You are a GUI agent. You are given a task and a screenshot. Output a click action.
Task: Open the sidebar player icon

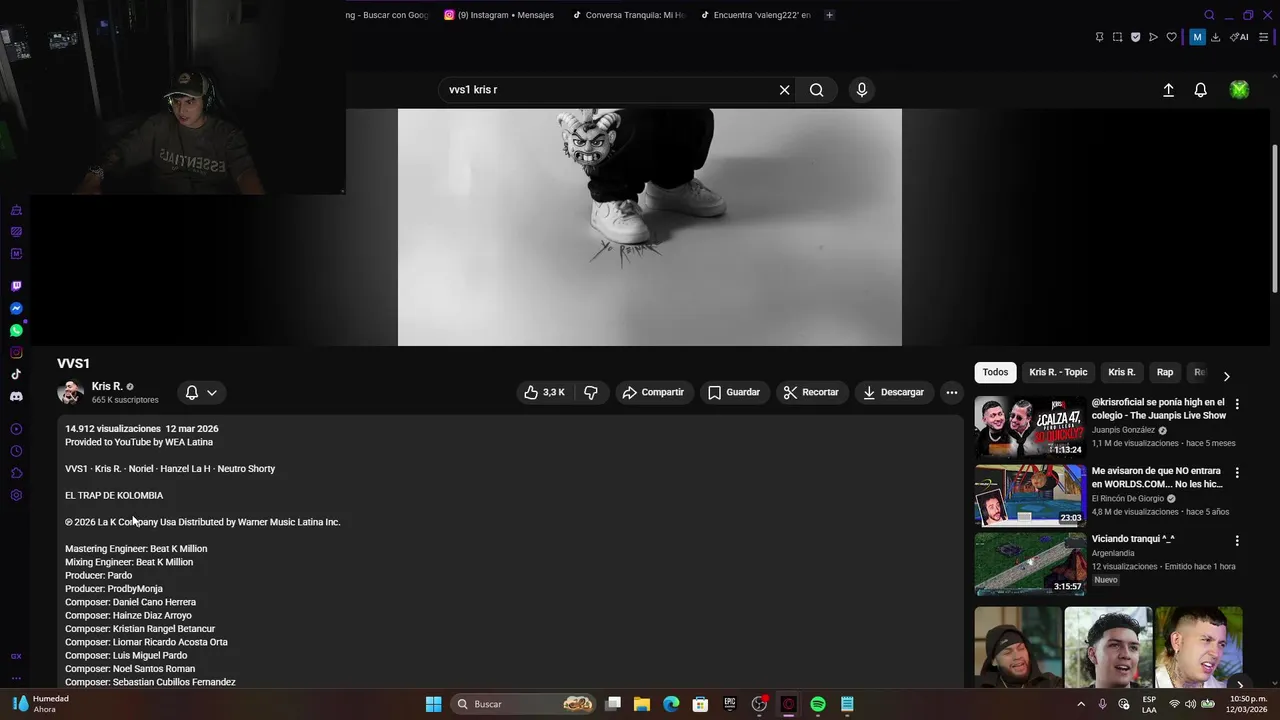coord(16,429)
